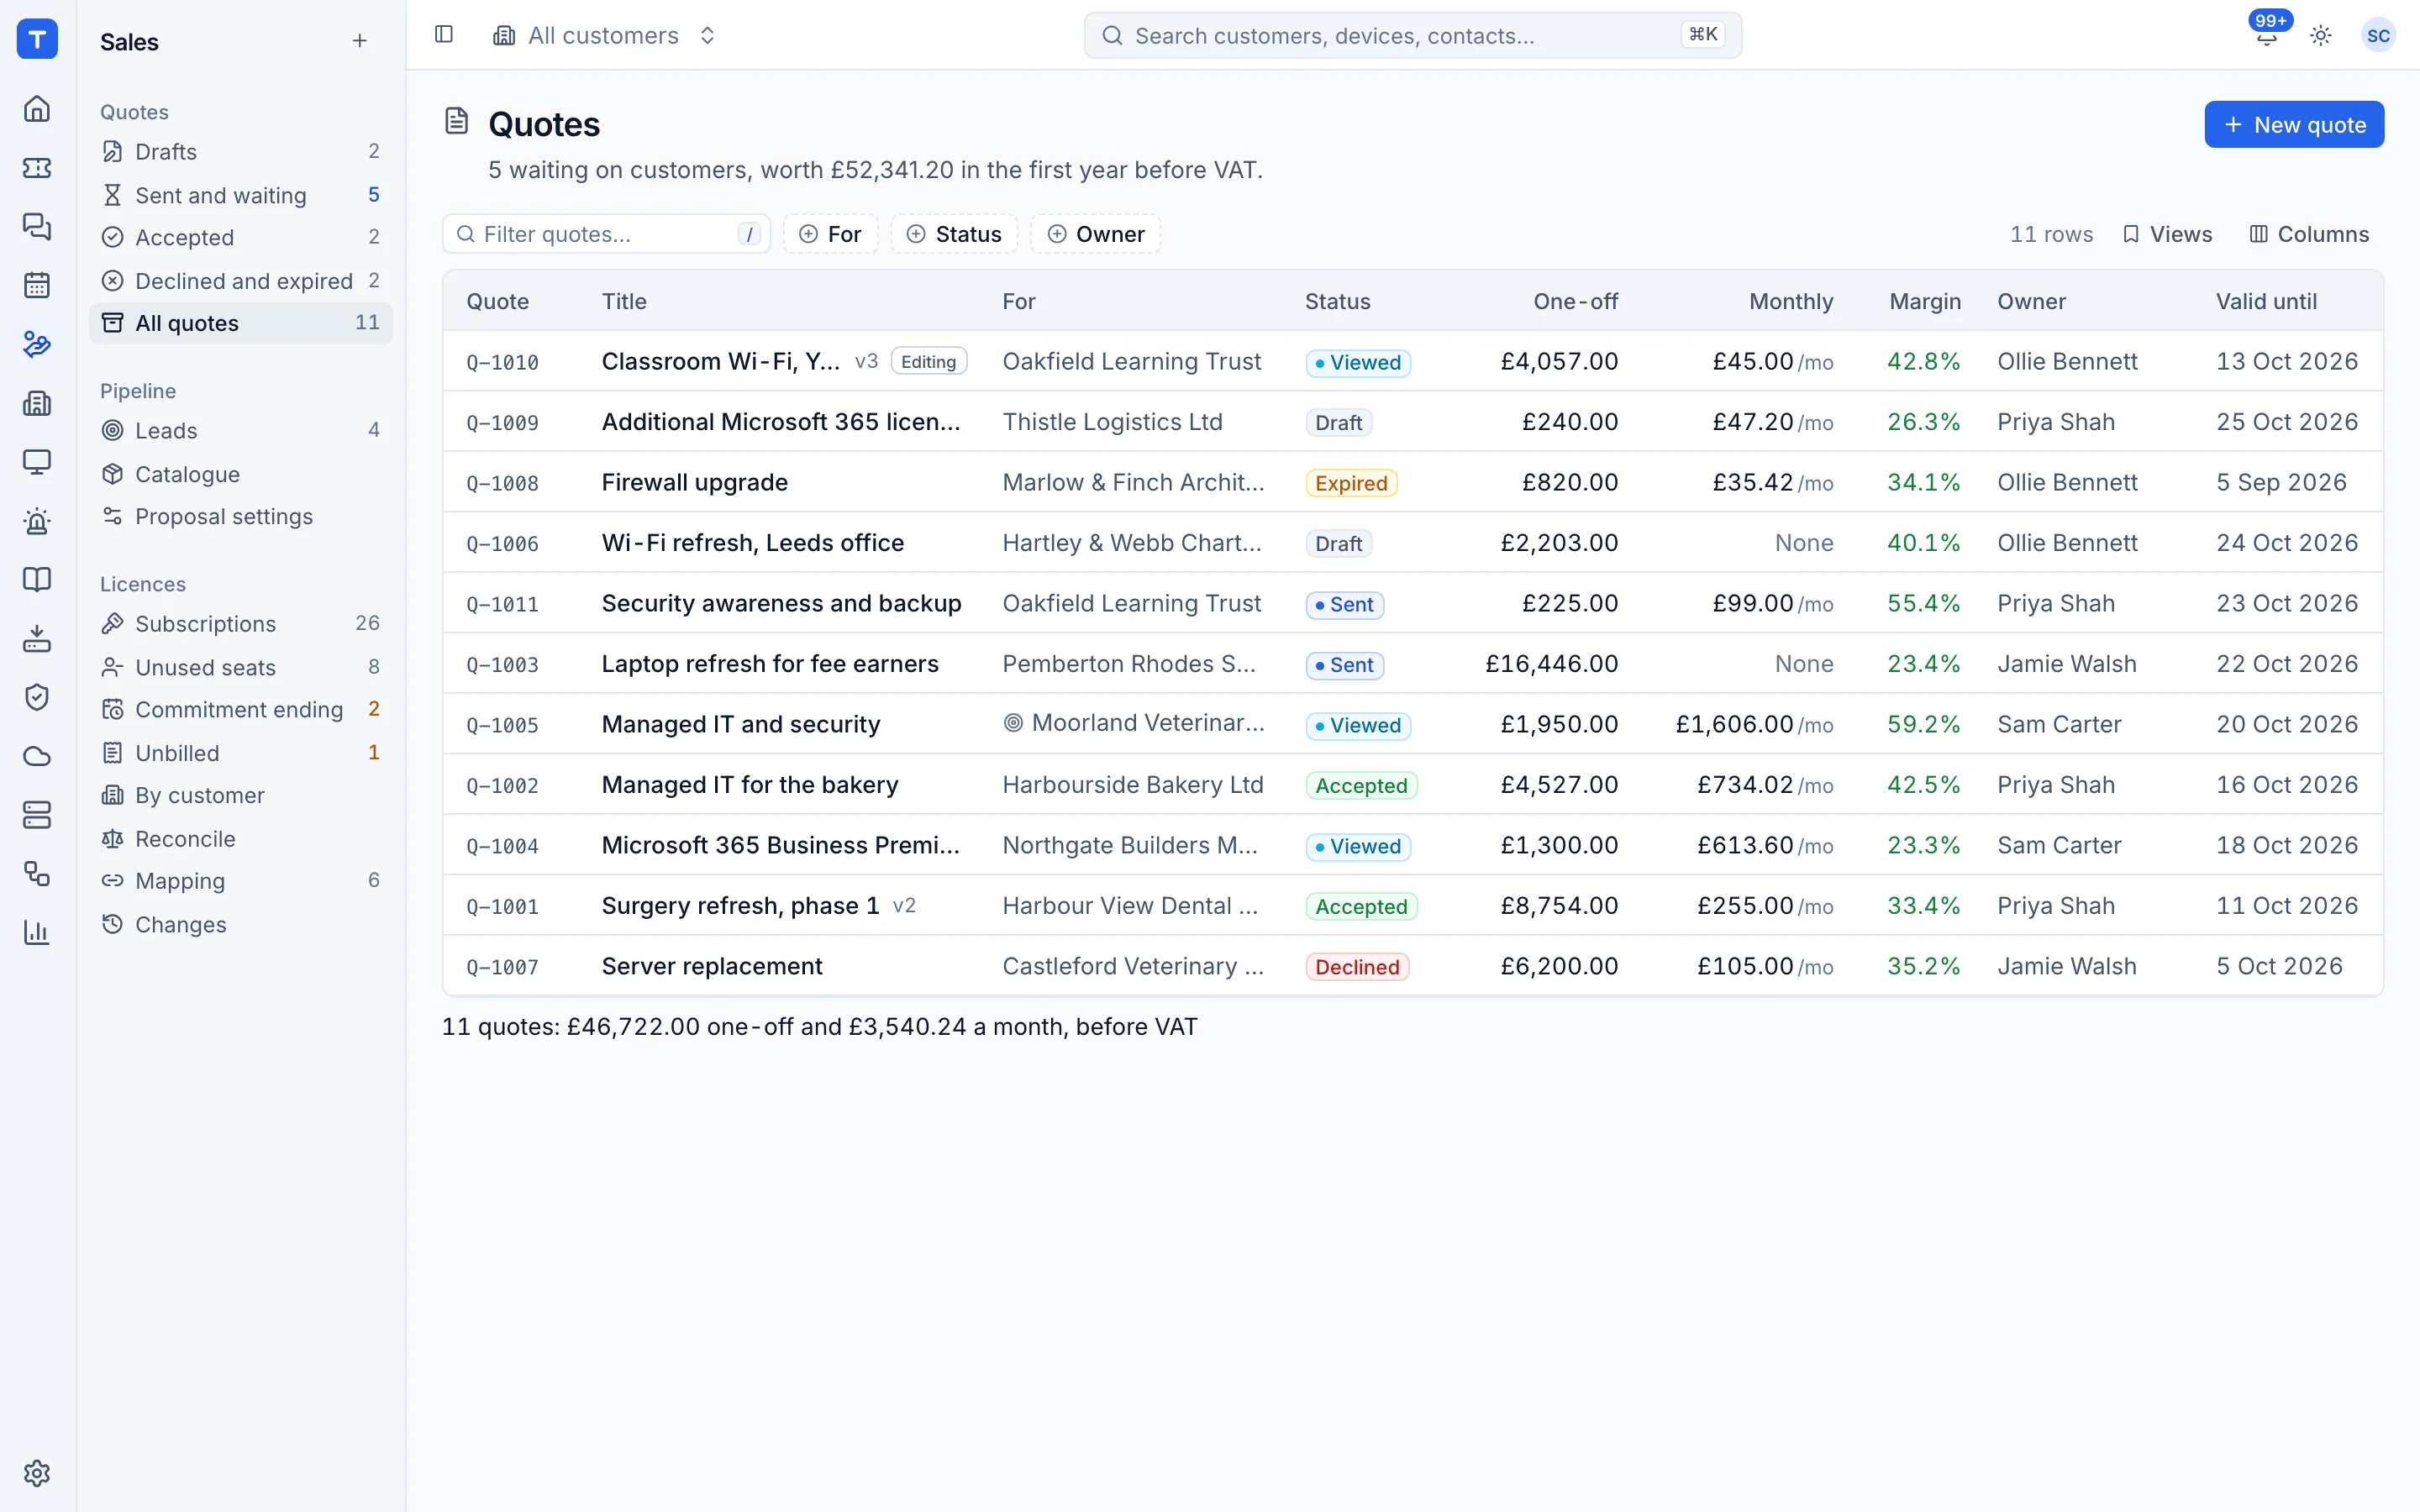
Task: Focus the Filter quotes input
Action: [606, 234]
